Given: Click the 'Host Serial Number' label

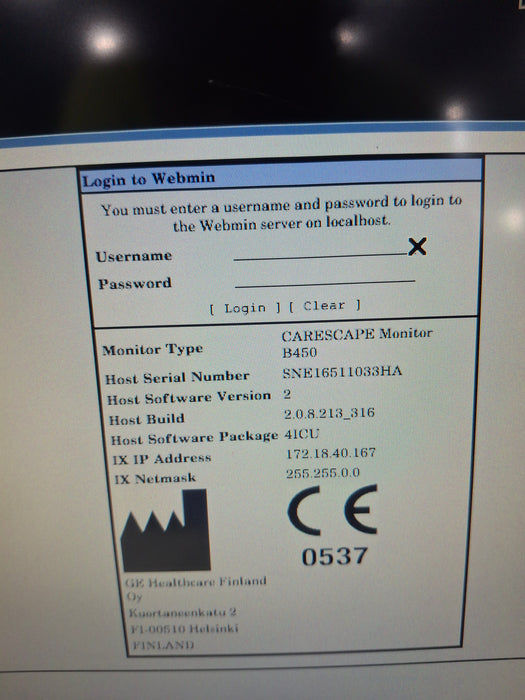Looking at the screenshot, I should (177, 378).
